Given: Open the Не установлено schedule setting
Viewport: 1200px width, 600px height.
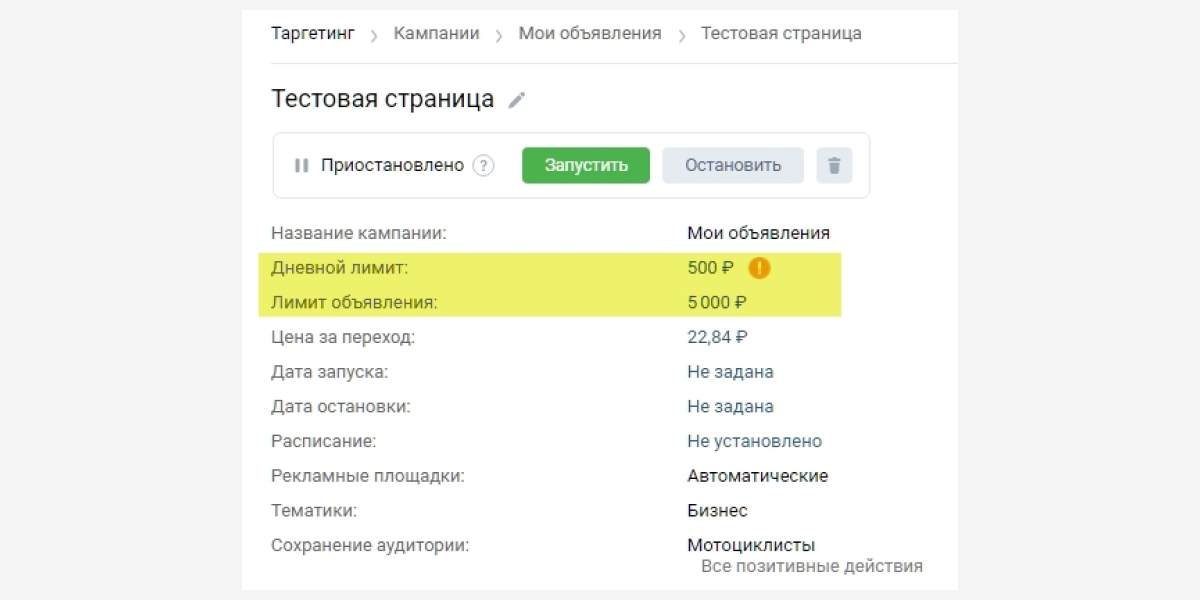Looking at the screenshot, I should (x=754, y=441).
